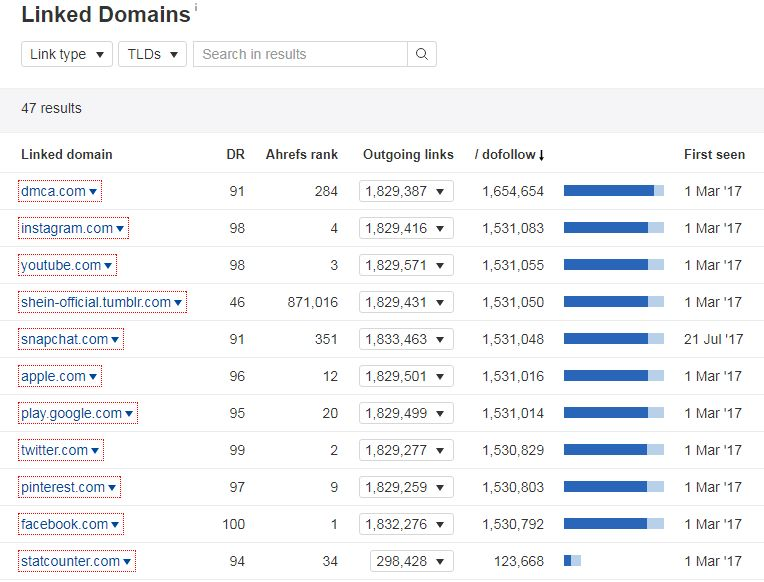Image resolution: width=764 pixels, height=582 pixels.
Task: Expand outgoing links 1,829,499 for play.google.com
Action: (x=406, y=413)
